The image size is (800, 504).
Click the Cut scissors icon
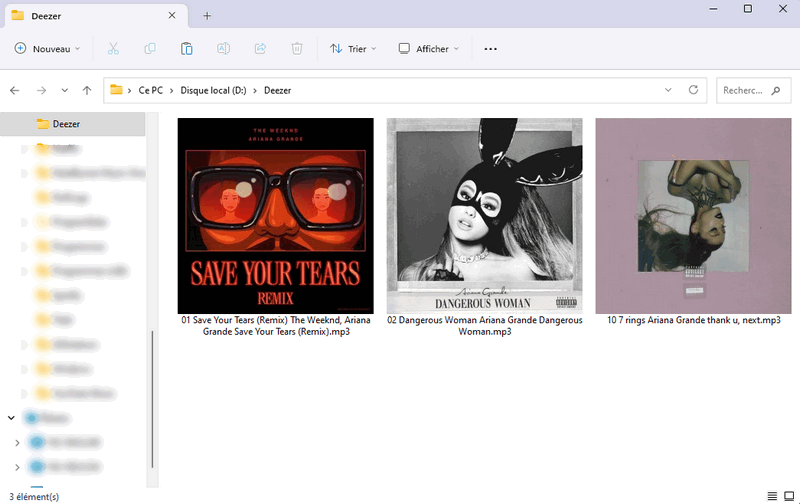[x=113, y=49]
